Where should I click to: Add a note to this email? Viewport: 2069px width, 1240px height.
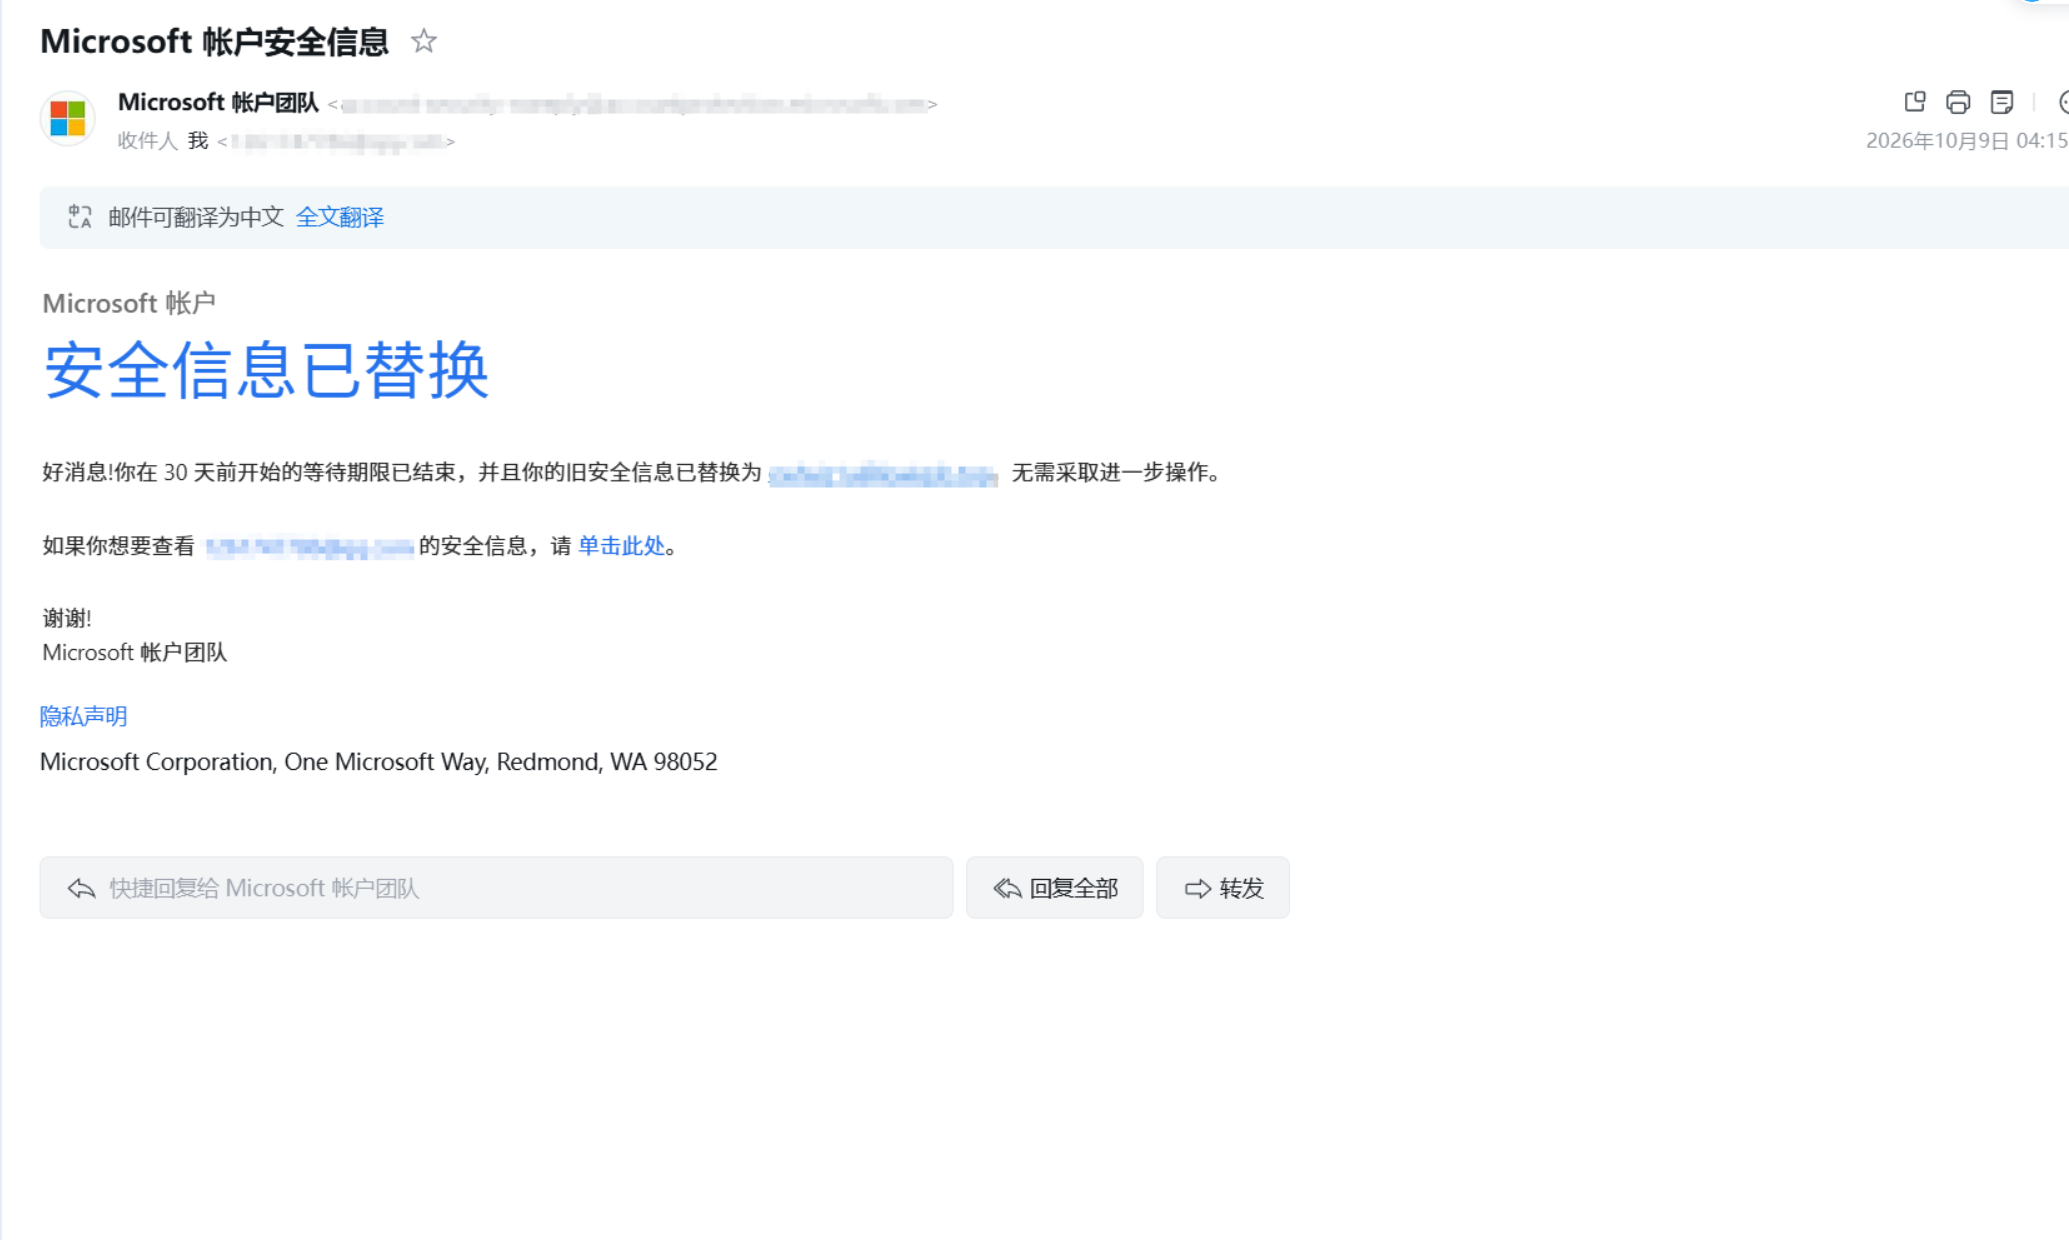2002,102
